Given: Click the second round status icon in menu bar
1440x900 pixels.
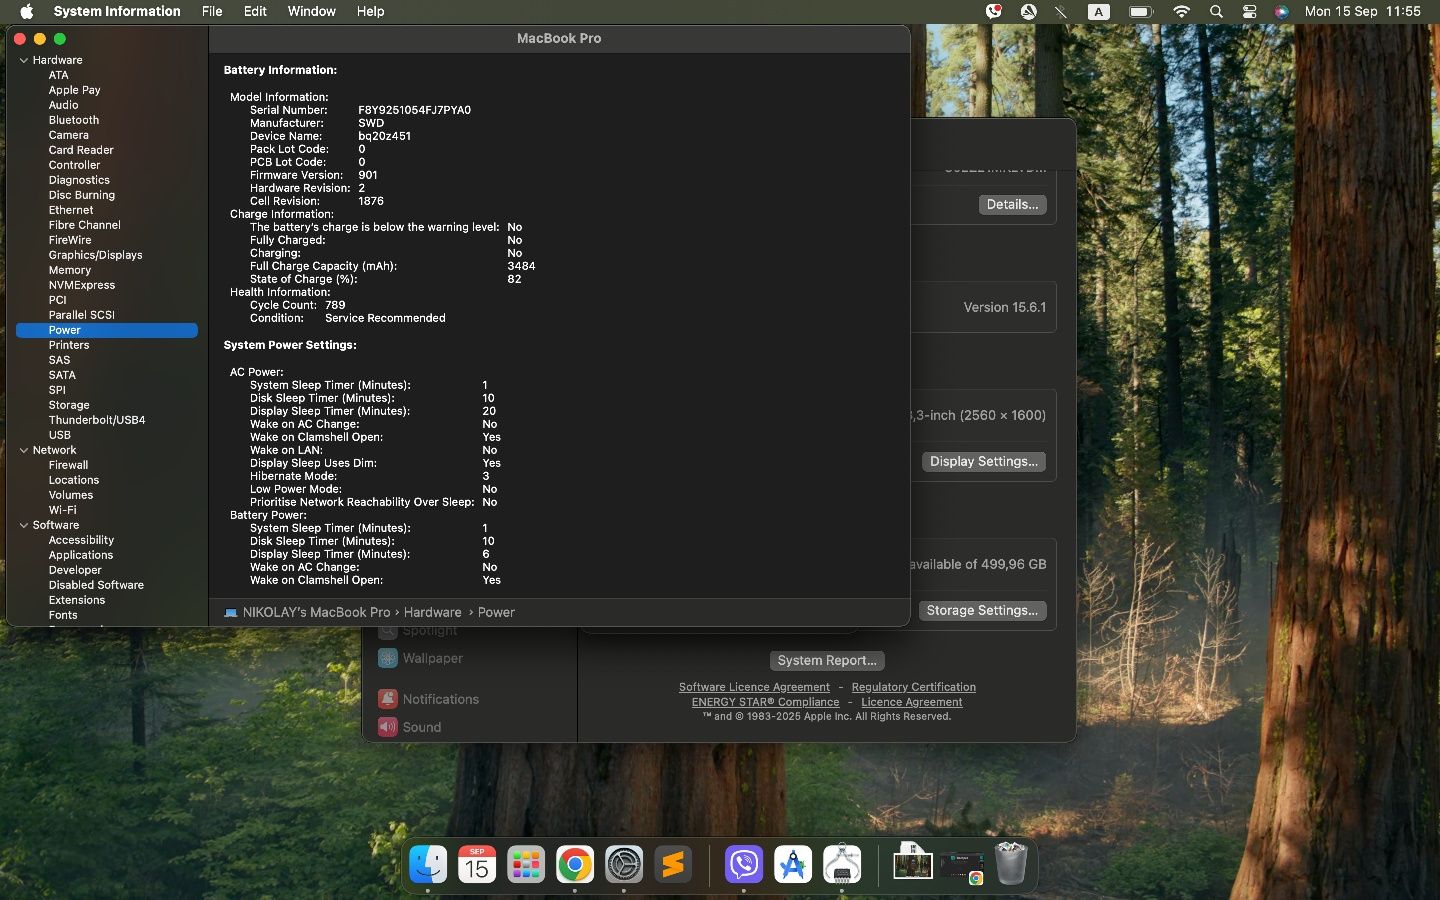Looking at the screenshot, I should point(1028,11).
